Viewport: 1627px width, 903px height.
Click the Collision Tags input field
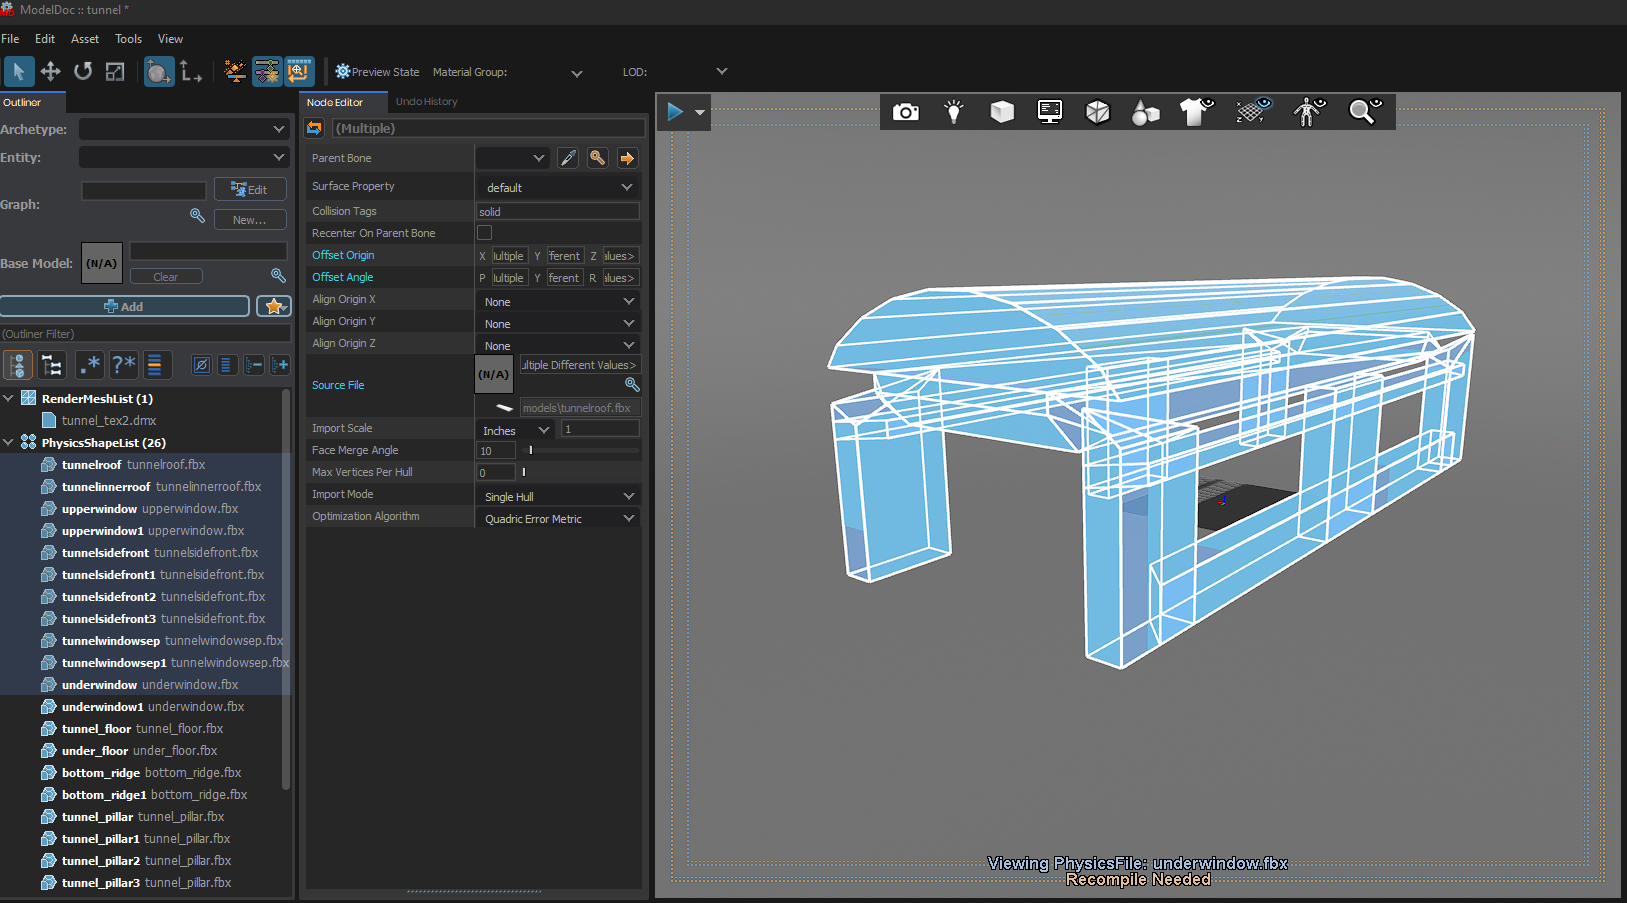(558, 211)
